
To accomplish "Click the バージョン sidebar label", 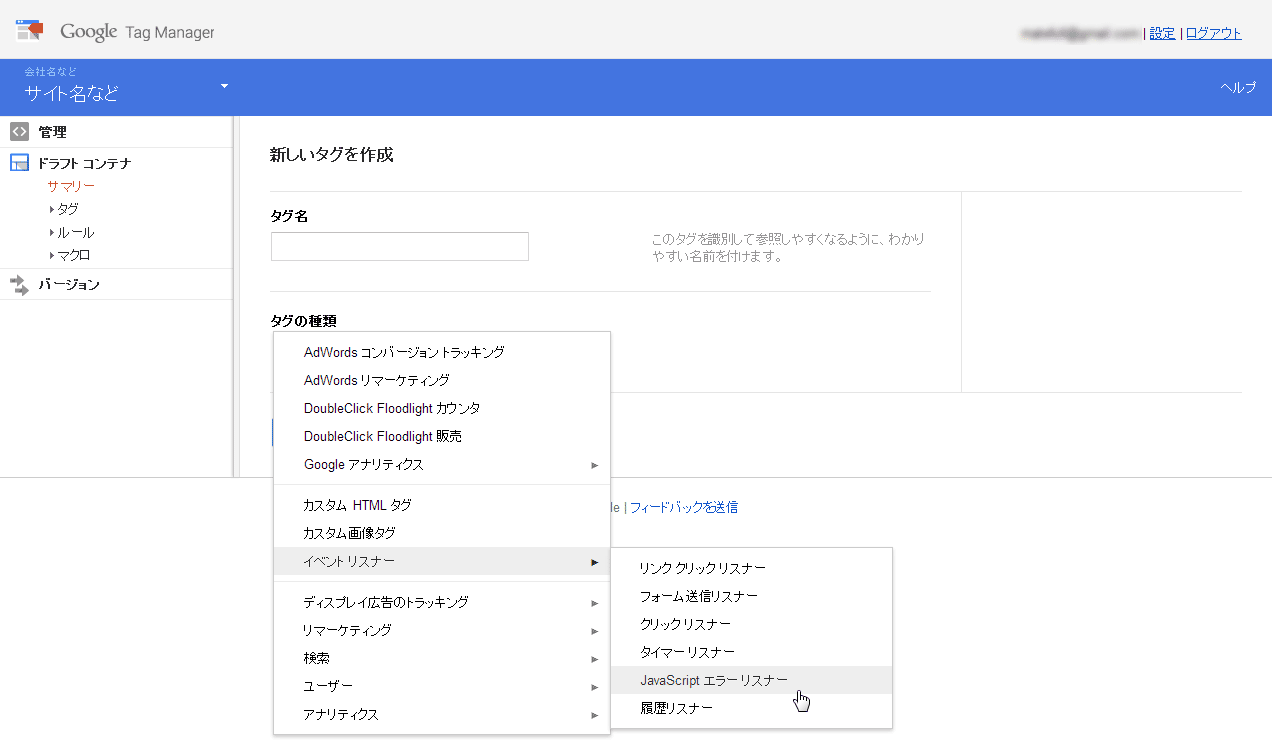I will click(69, 285).
